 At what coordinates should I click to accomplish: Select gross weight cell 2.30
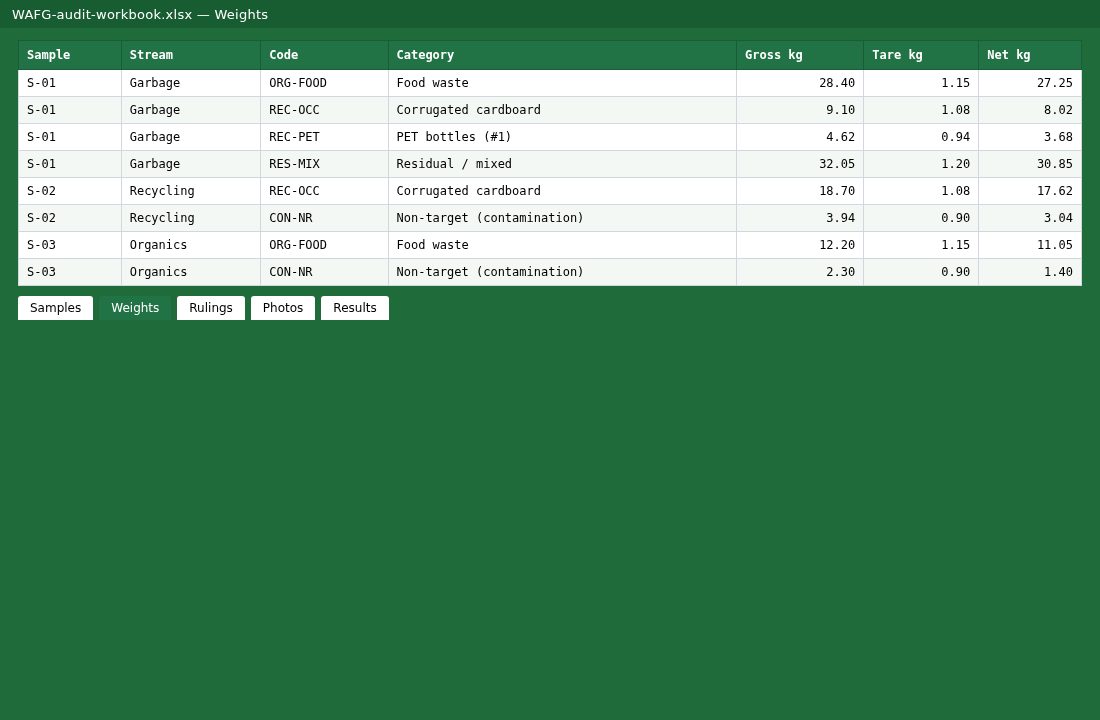pyautogui.click(x=800, y=272)
